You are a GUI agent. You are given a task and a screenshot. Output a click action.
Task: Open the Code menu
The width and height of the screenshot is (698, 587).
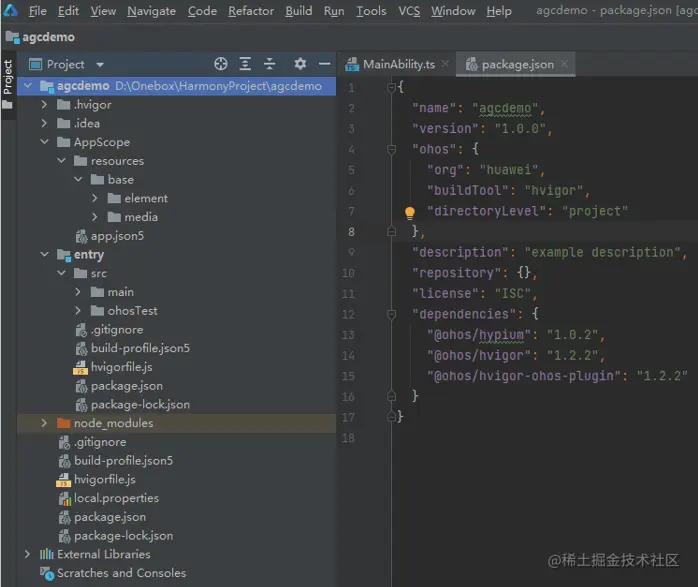pos(202,11)
